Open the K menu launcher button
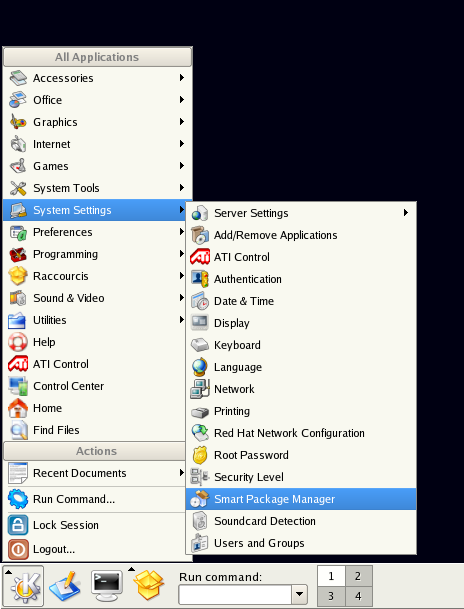This screenshot has width=464, height=609. point(23,586)
